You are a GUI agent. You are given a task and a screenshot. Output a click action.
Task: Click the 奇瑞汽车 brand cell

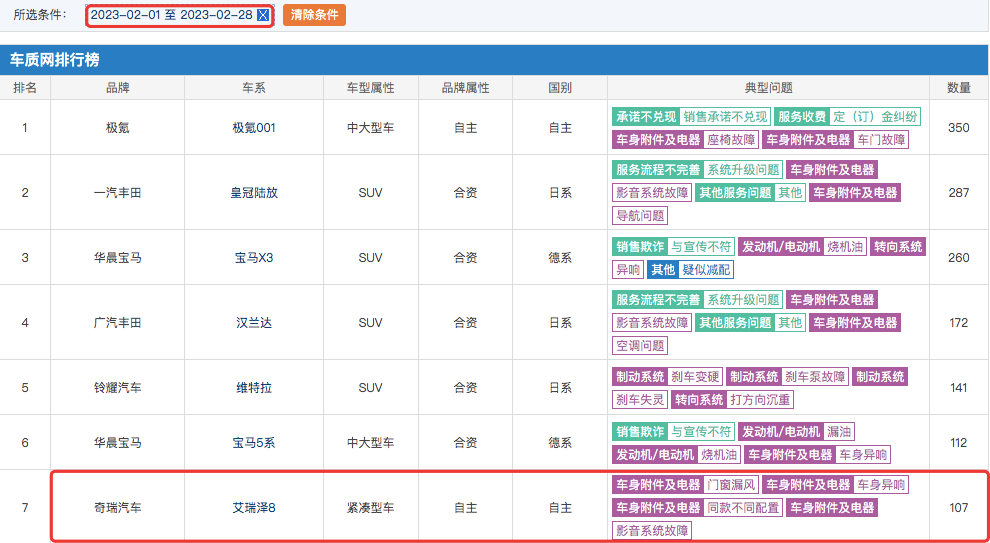click(117, 507)
